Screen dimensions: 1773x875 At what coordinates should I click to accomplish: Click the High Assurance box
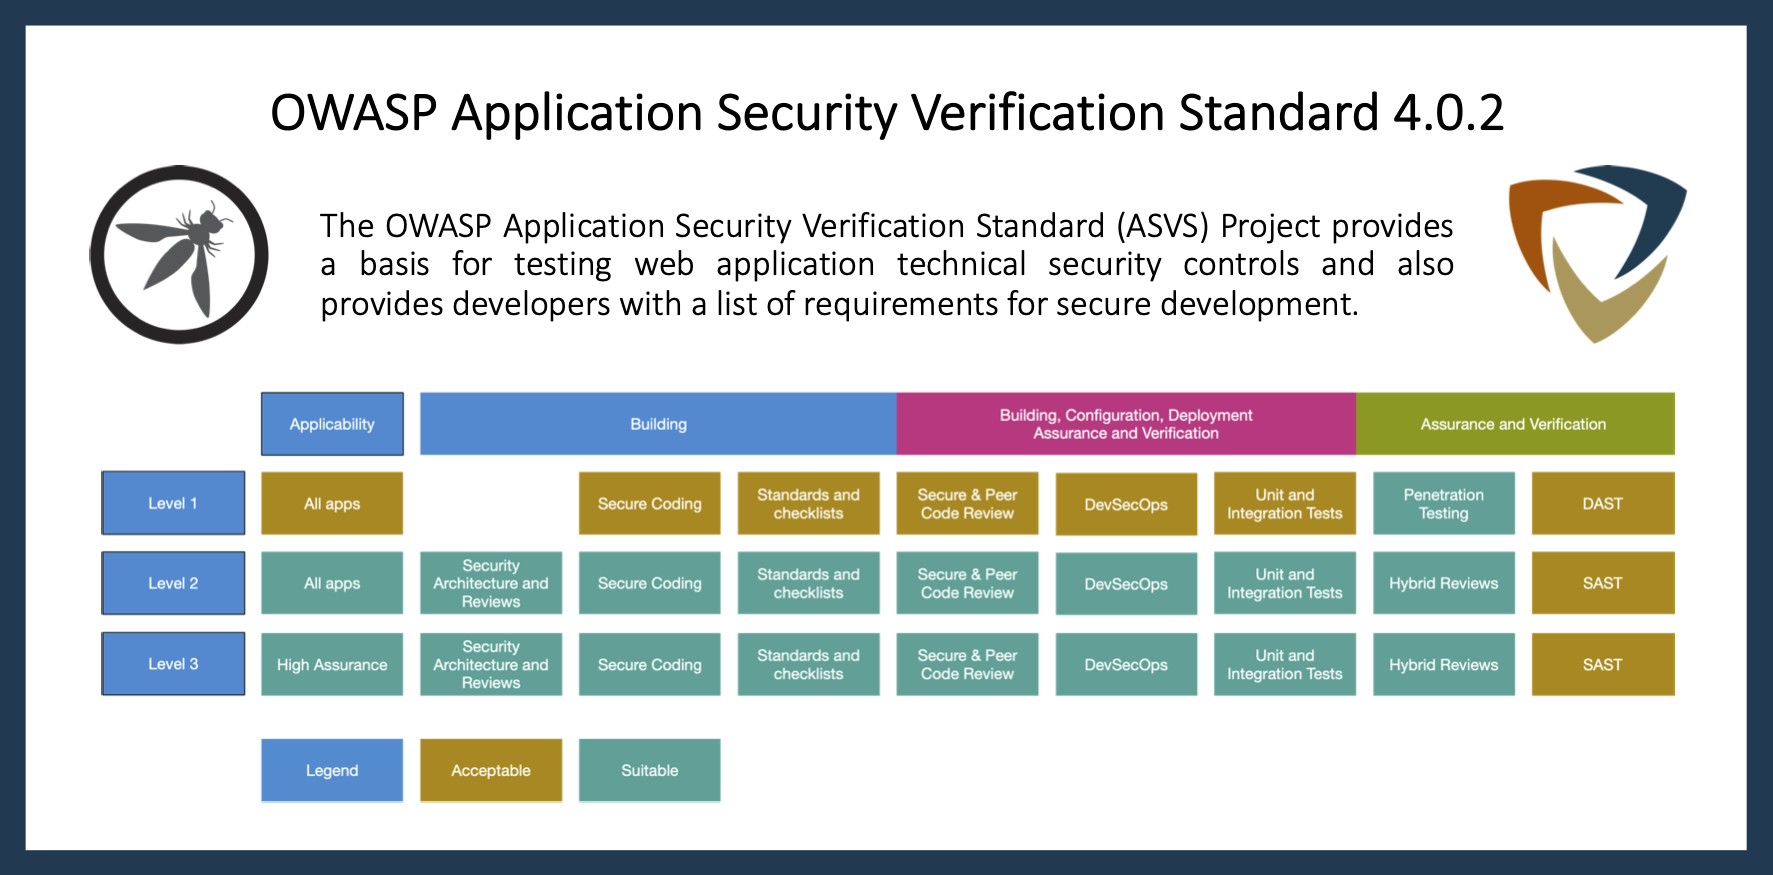(x=332, y=664)
